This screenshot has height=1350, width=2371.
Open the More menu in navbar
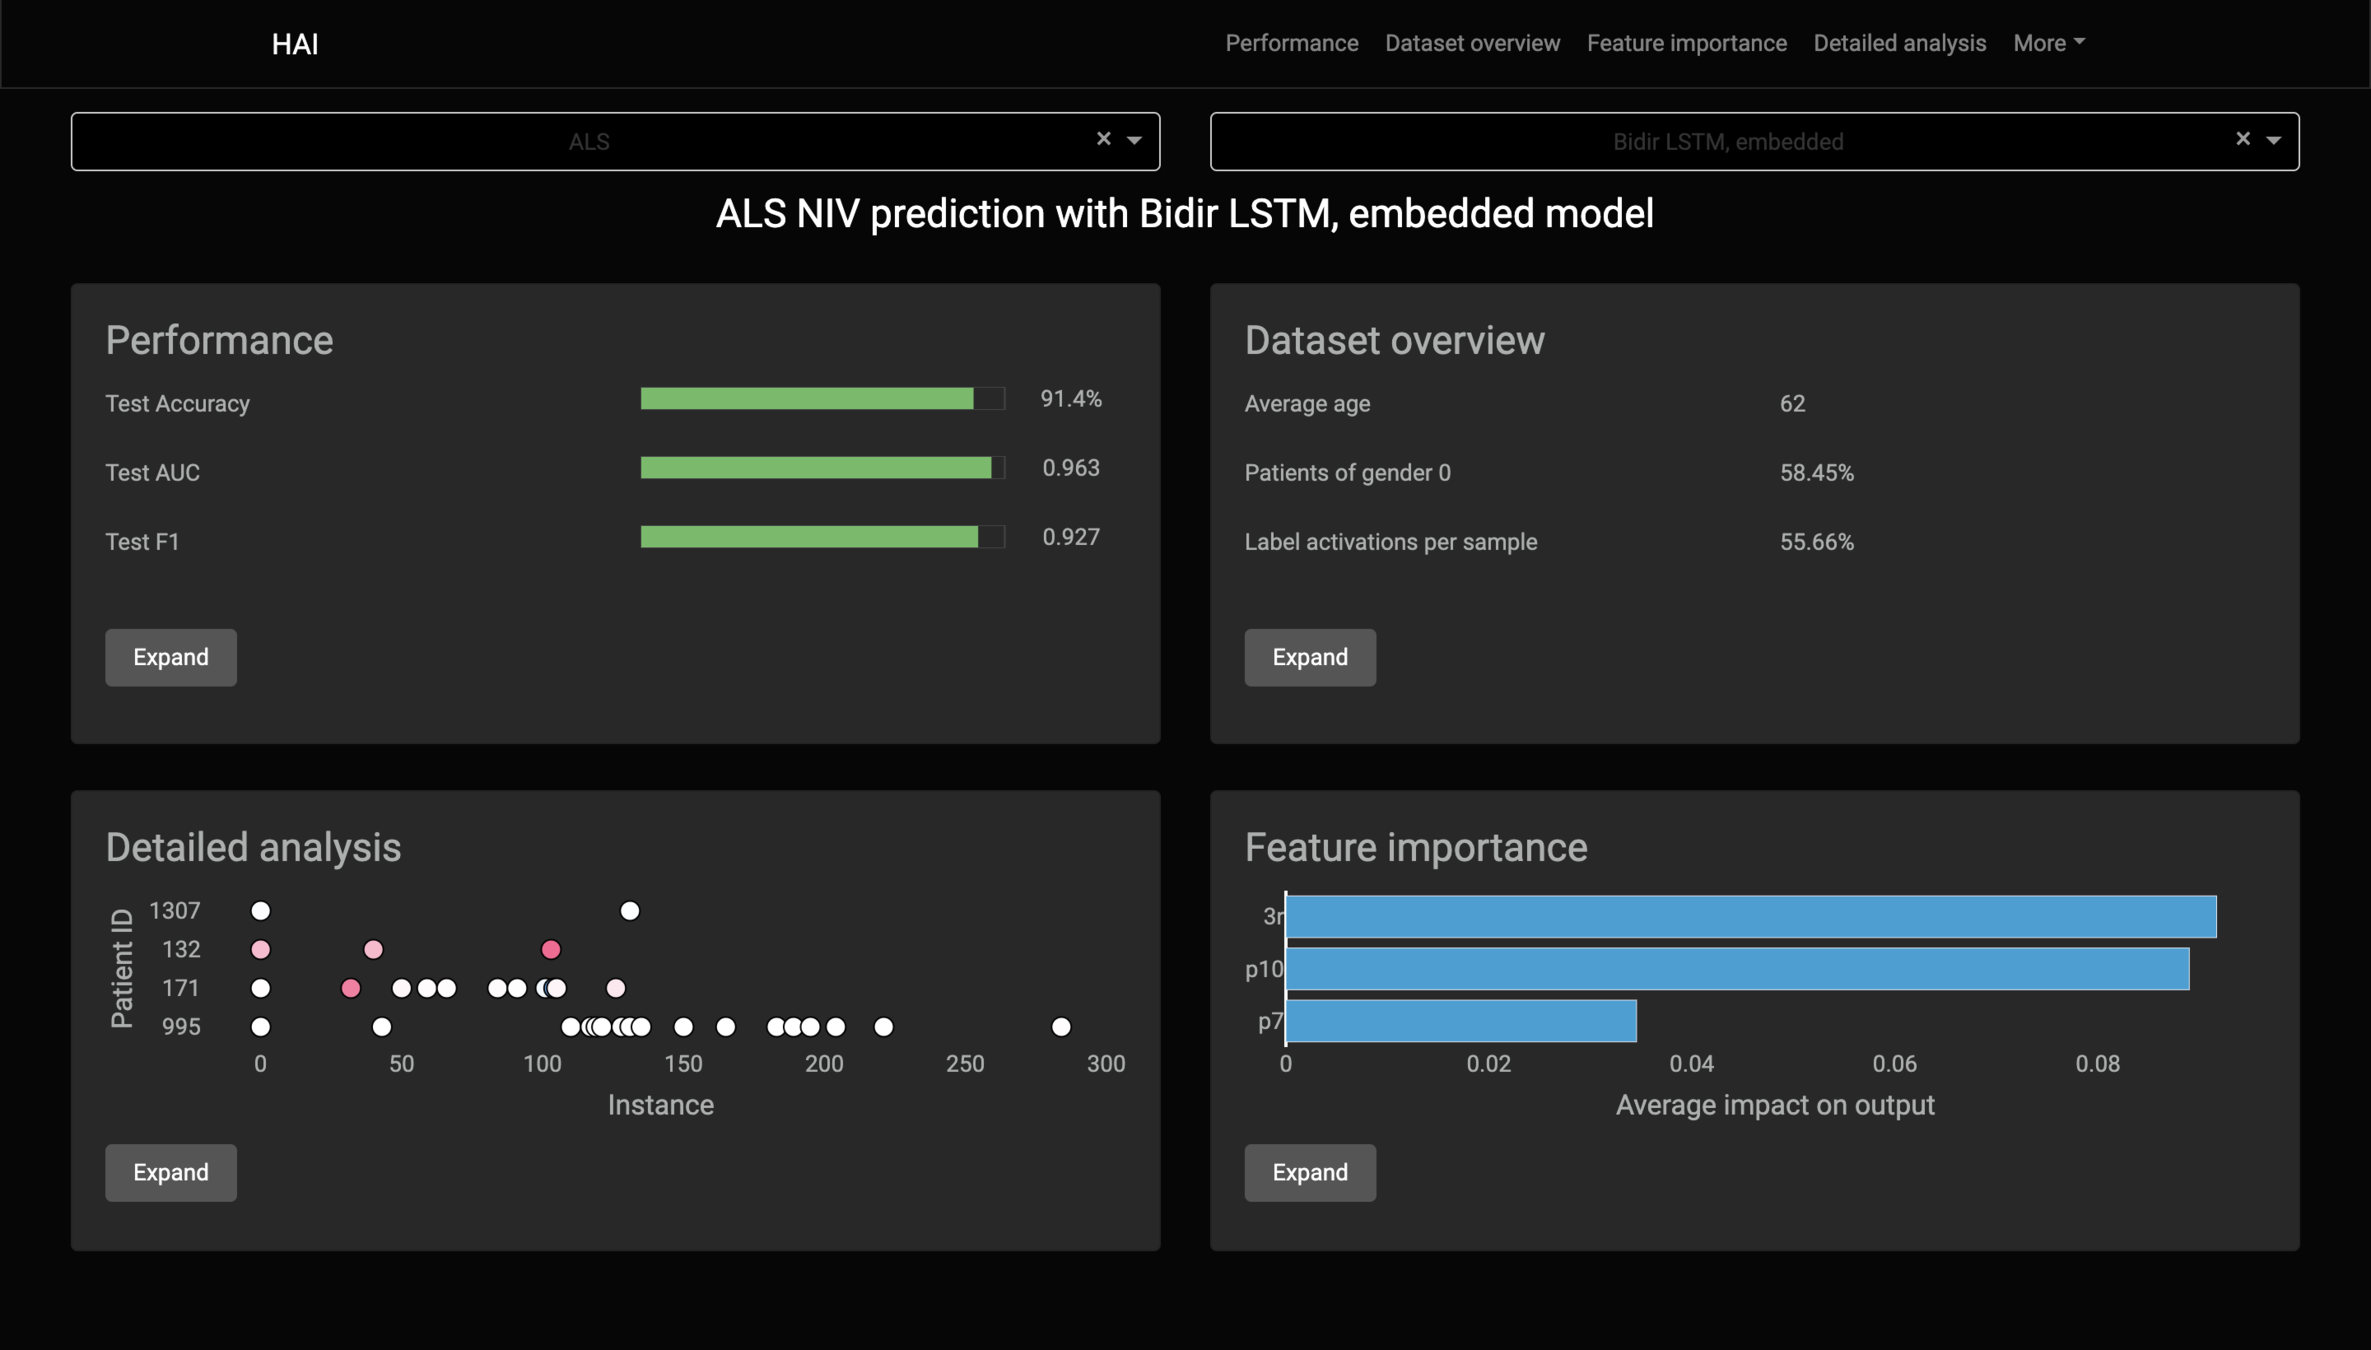(x=2048, y=43)
